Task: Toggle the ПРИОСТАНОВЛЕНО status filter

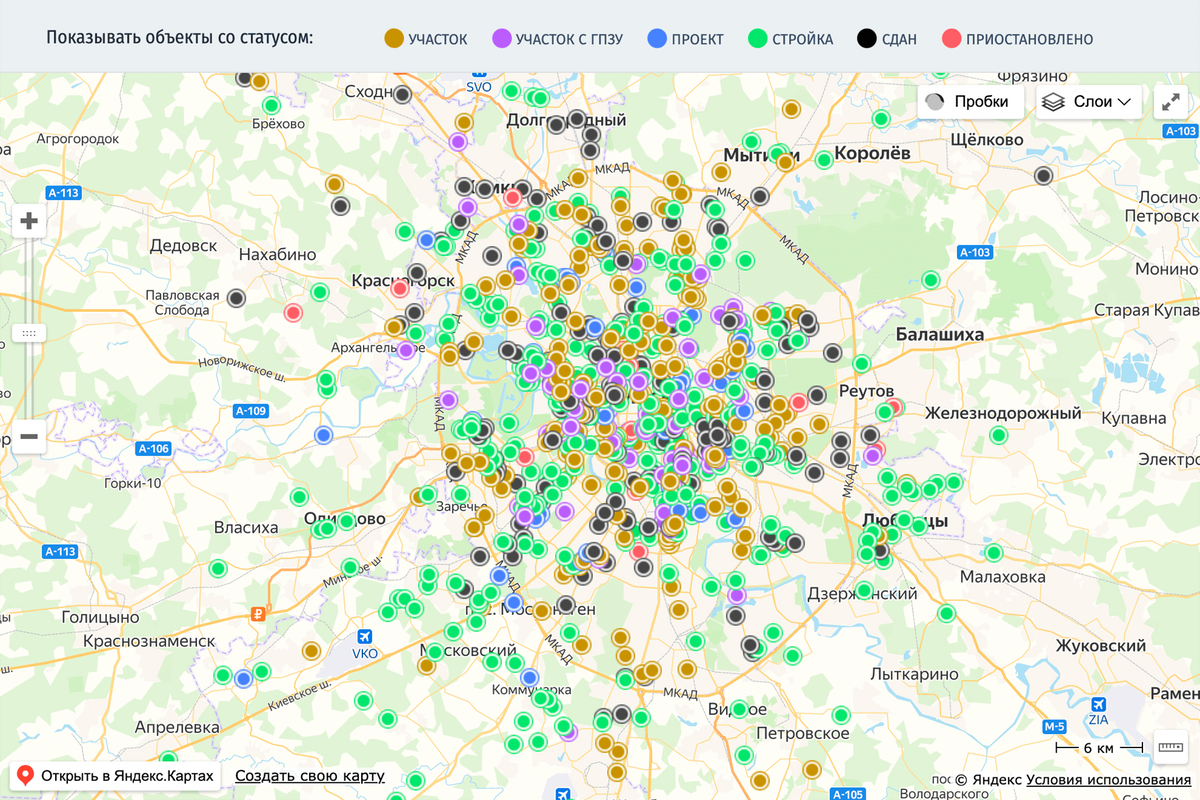Action: [1017, 39]
